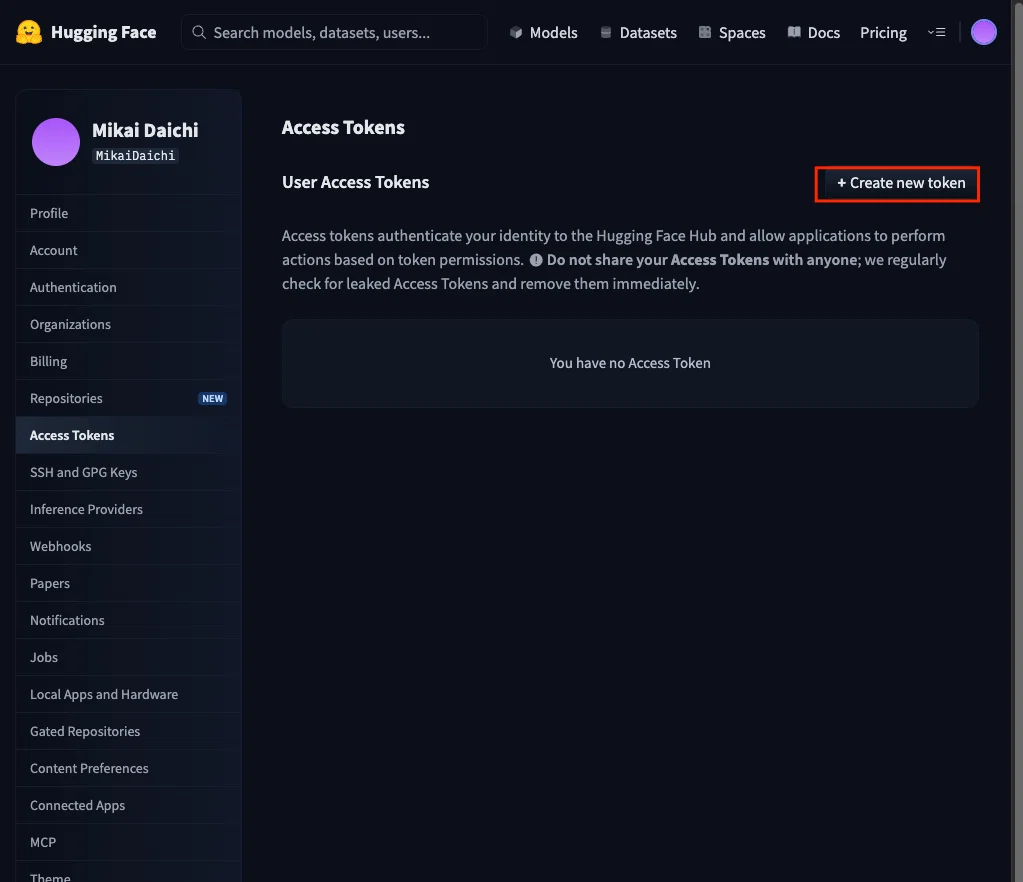Screen dimensions: 1023x882
Task: Click the Datasets database icon
Action: (606, 32)
